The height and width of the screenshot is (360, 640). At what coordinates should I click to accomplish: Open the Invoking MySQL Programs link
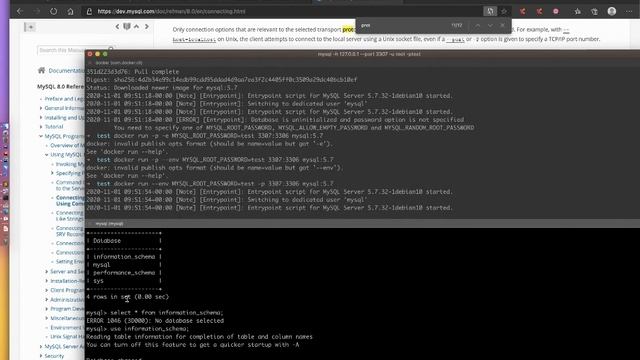[70, 164]
